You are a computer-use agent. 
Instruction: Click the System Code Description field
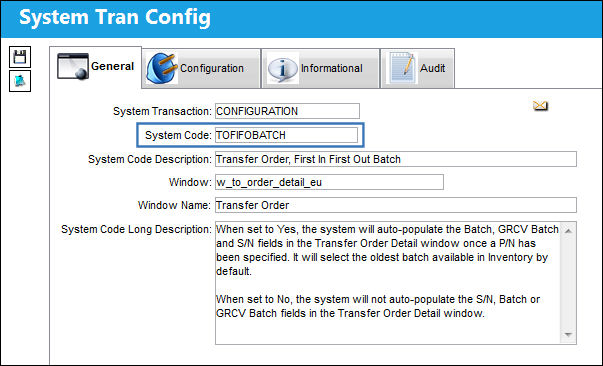[396, 159]
